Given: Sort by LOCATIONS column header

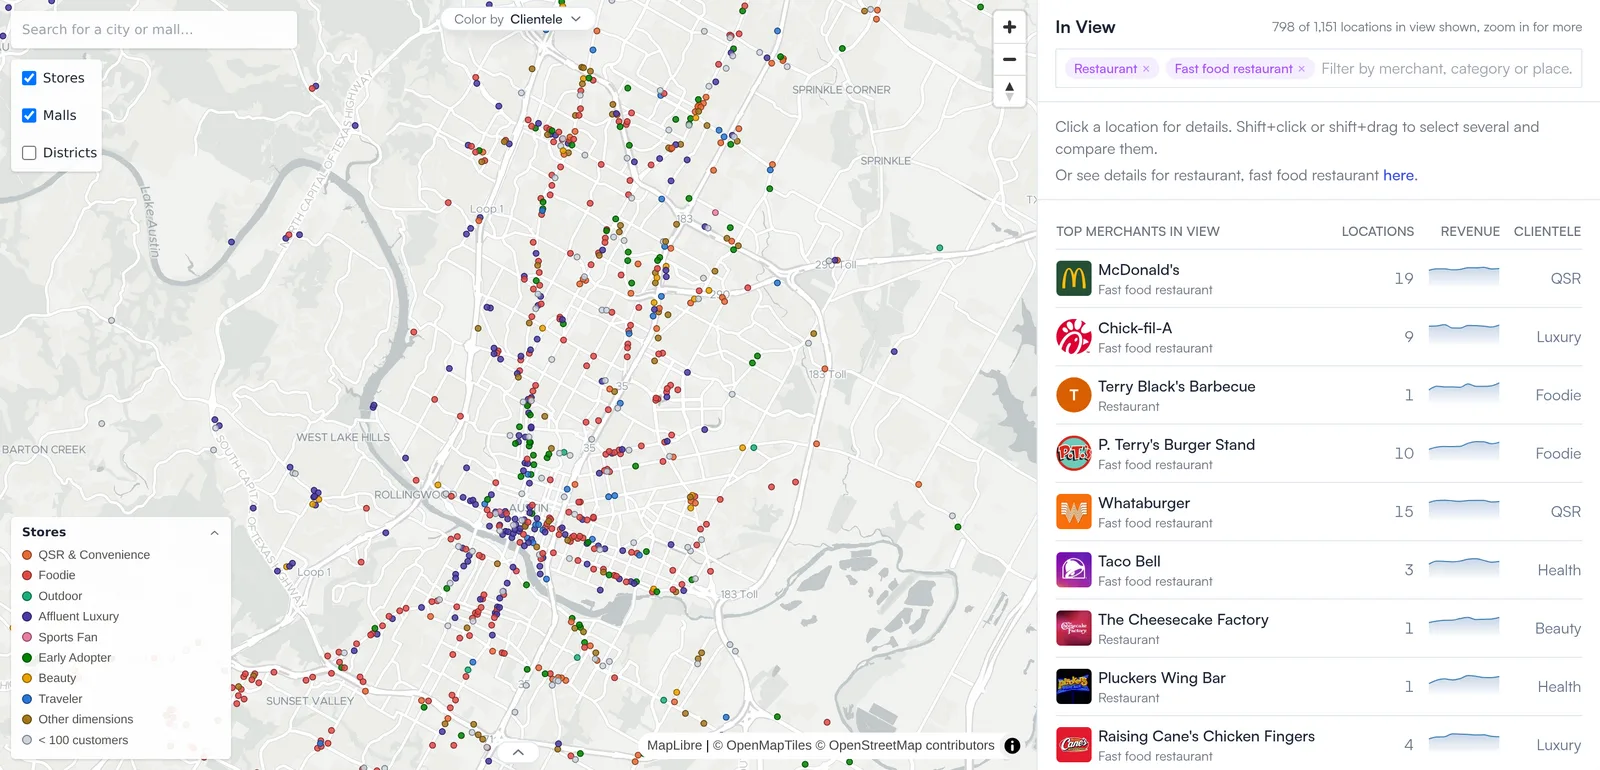Looking at the screenshot, I should point(1377,231).
